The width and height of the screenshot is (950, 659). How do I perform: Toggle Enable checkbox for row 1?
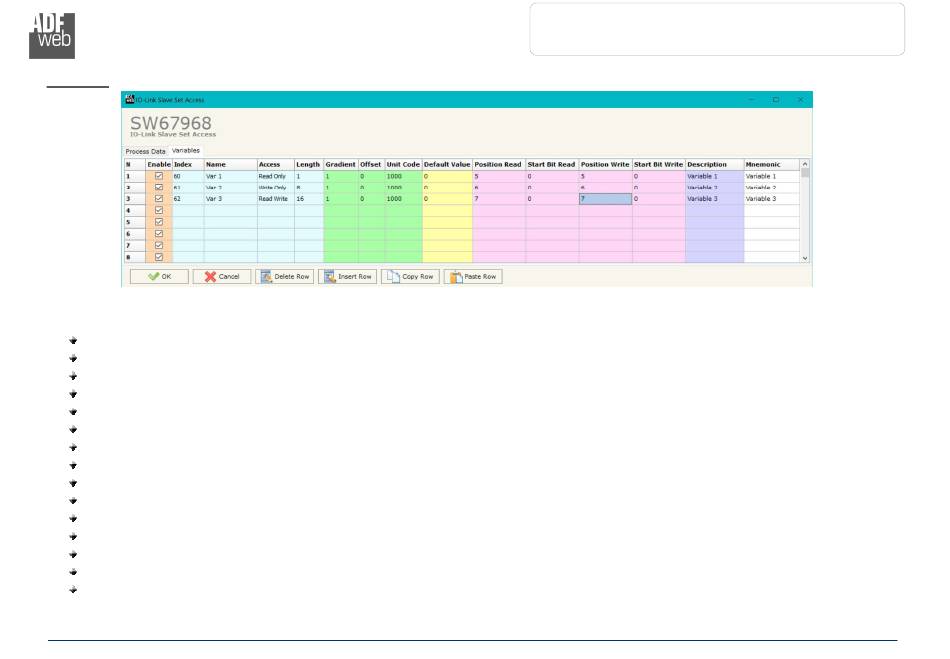(159, 176)
